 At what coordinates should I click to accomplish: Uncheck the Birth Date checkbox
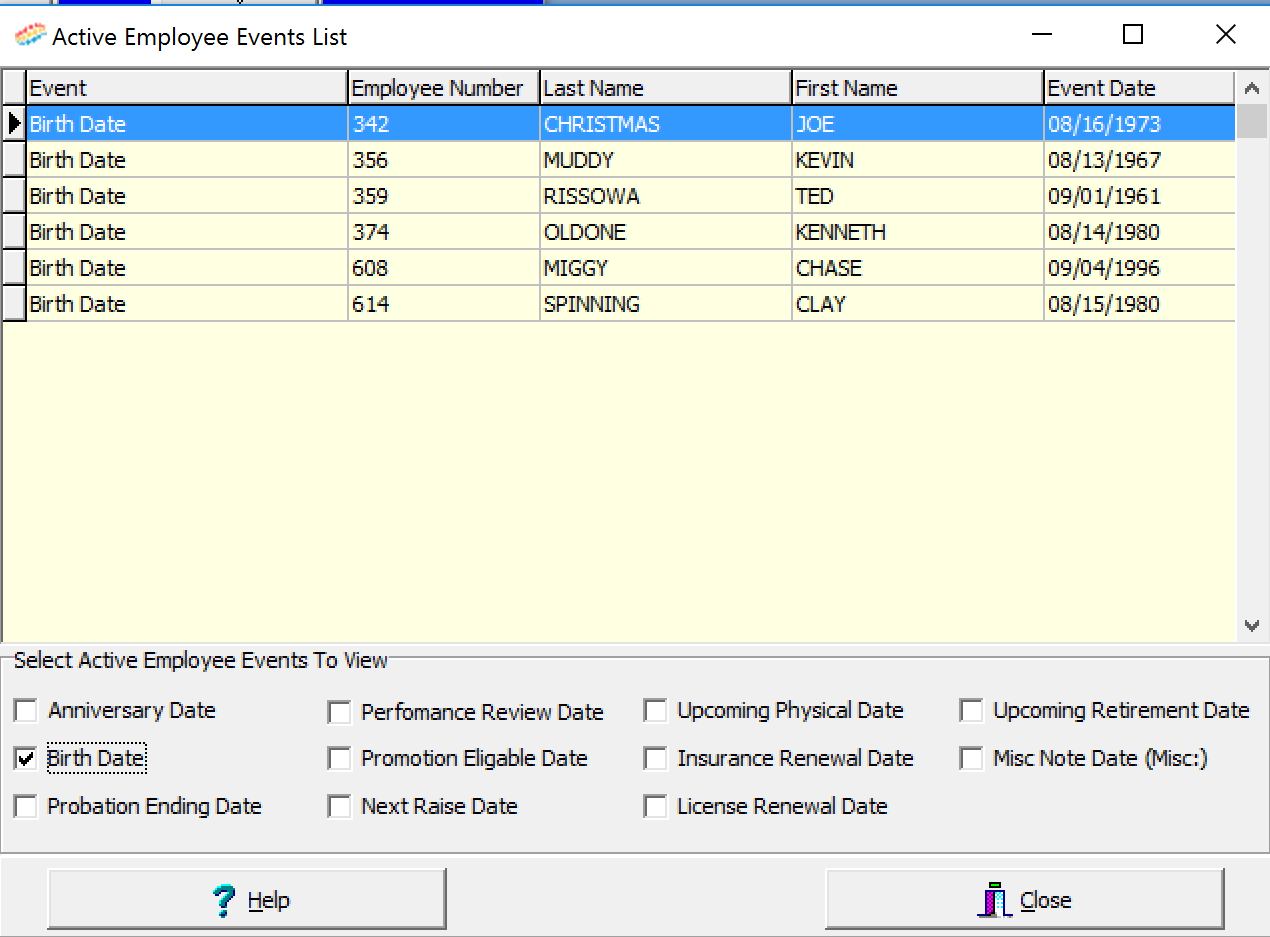(x=25, y=759)
